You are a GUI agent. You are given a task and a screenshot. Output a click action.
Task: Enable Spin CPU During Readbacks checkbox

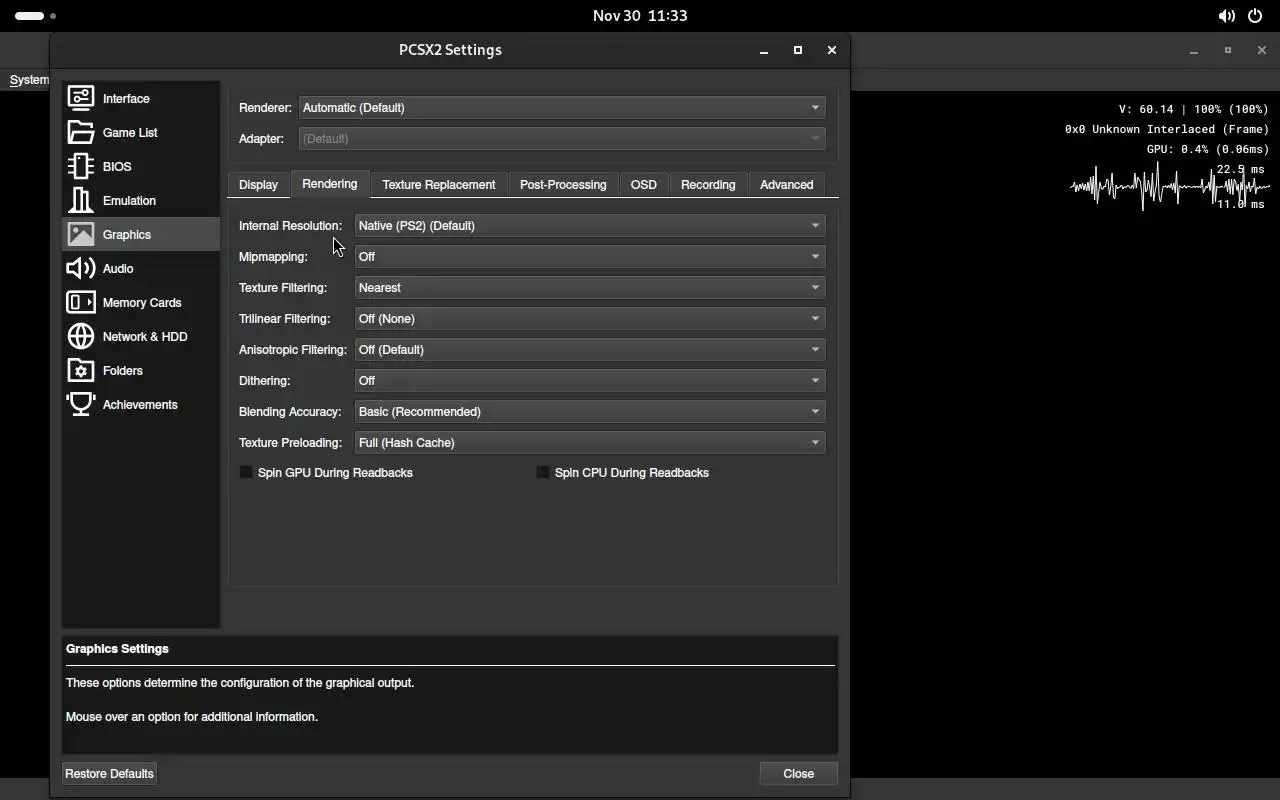[x=543, y=472]
